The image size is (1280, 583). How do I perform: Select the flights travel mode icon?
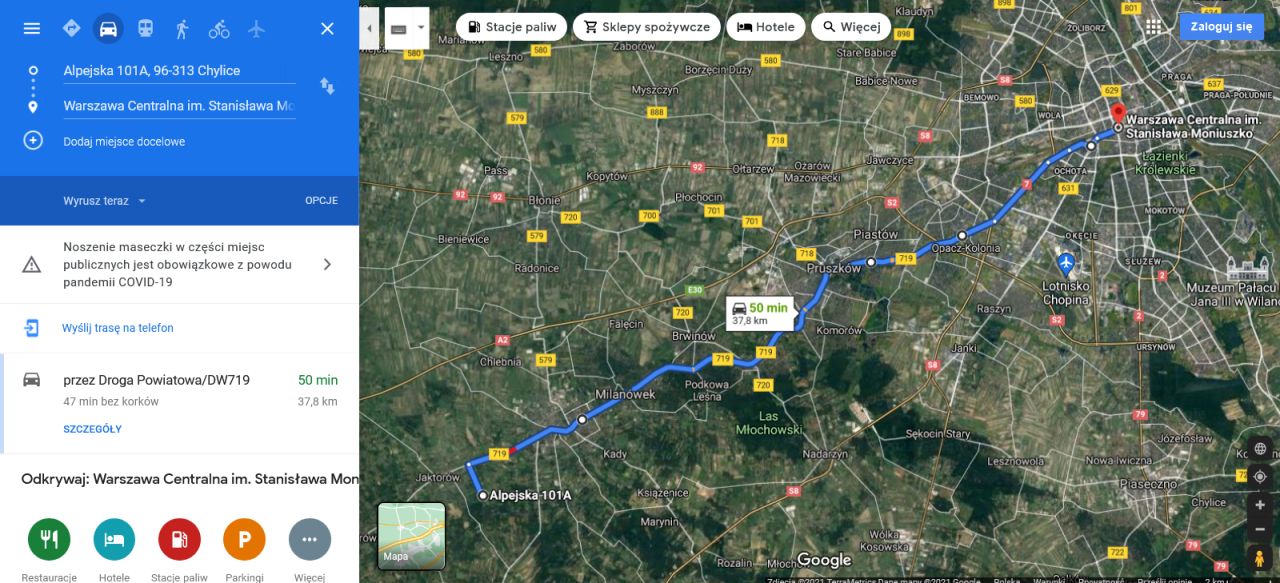[x=256, y=28]
